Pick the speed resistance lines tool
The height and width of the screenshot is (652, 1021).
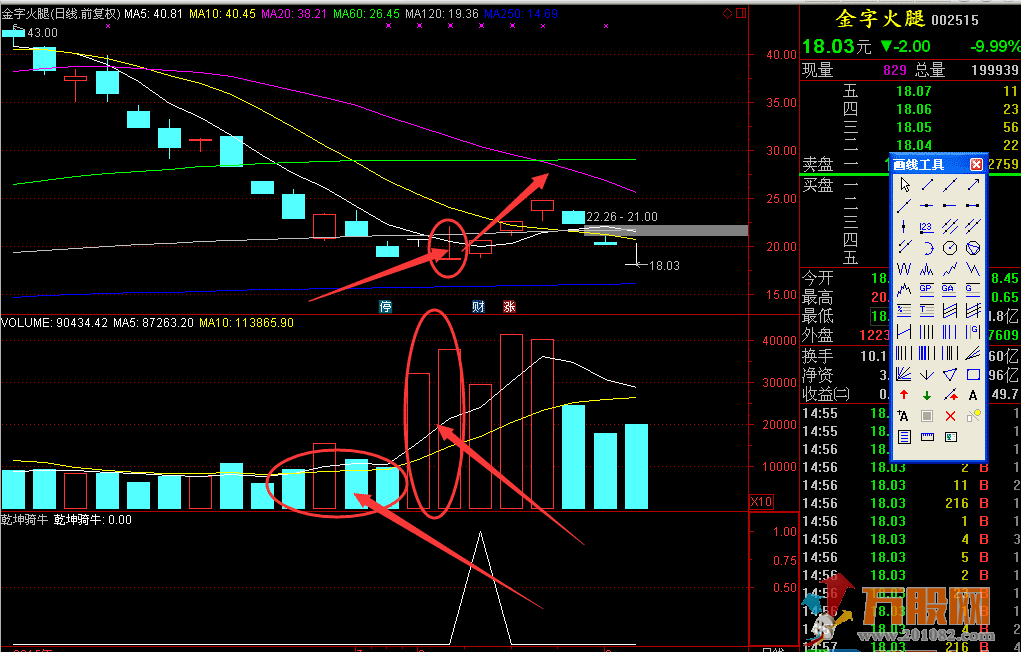[x=973, y=354]
